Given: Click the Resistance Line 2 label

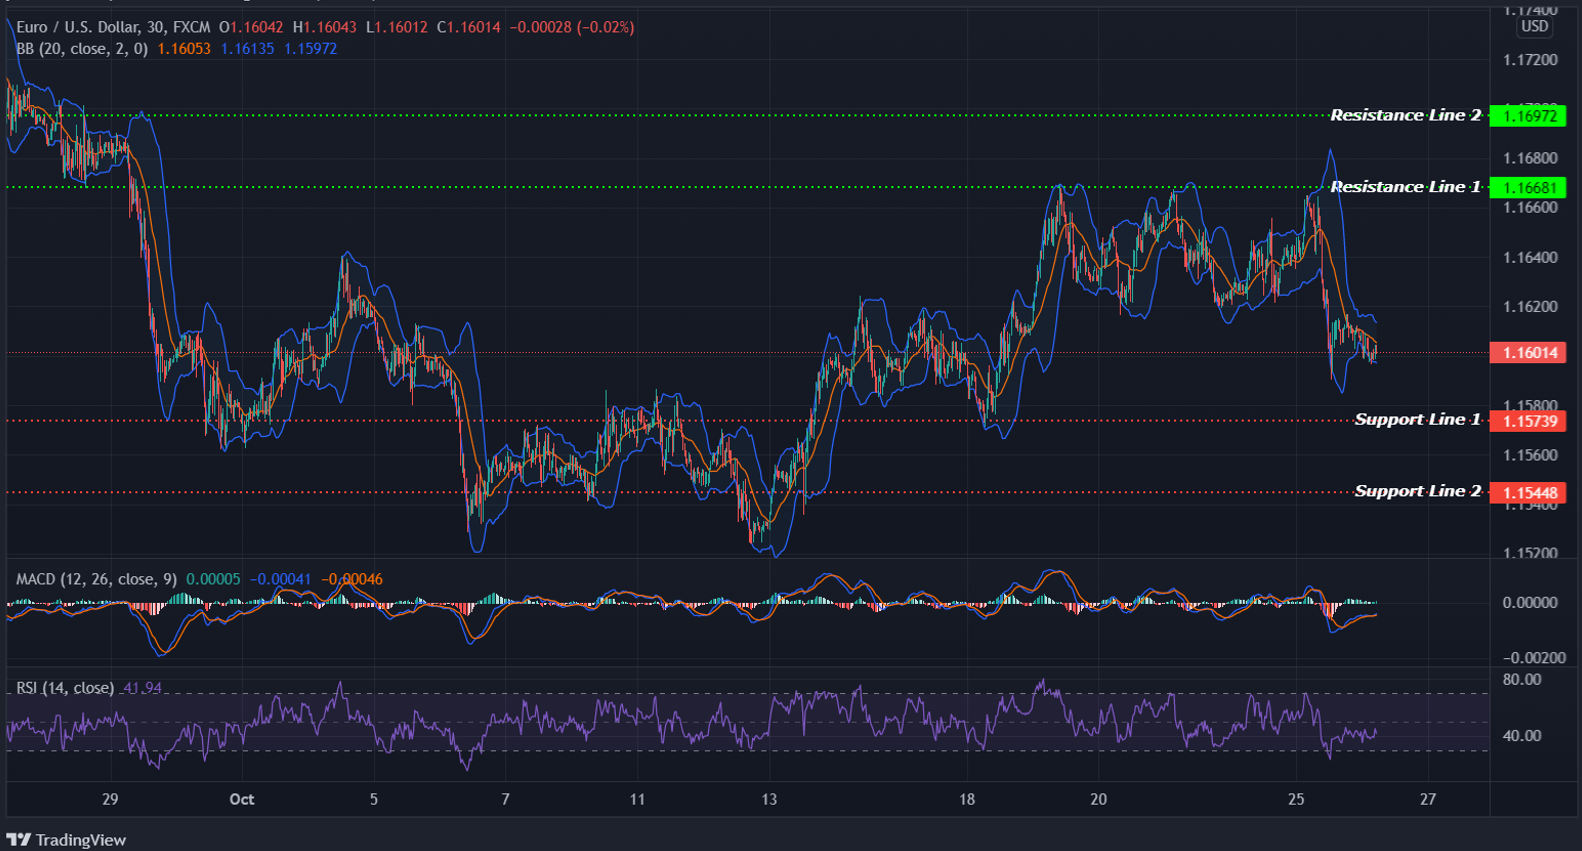Looking at the screenshot, I should tap(1405, 115).
